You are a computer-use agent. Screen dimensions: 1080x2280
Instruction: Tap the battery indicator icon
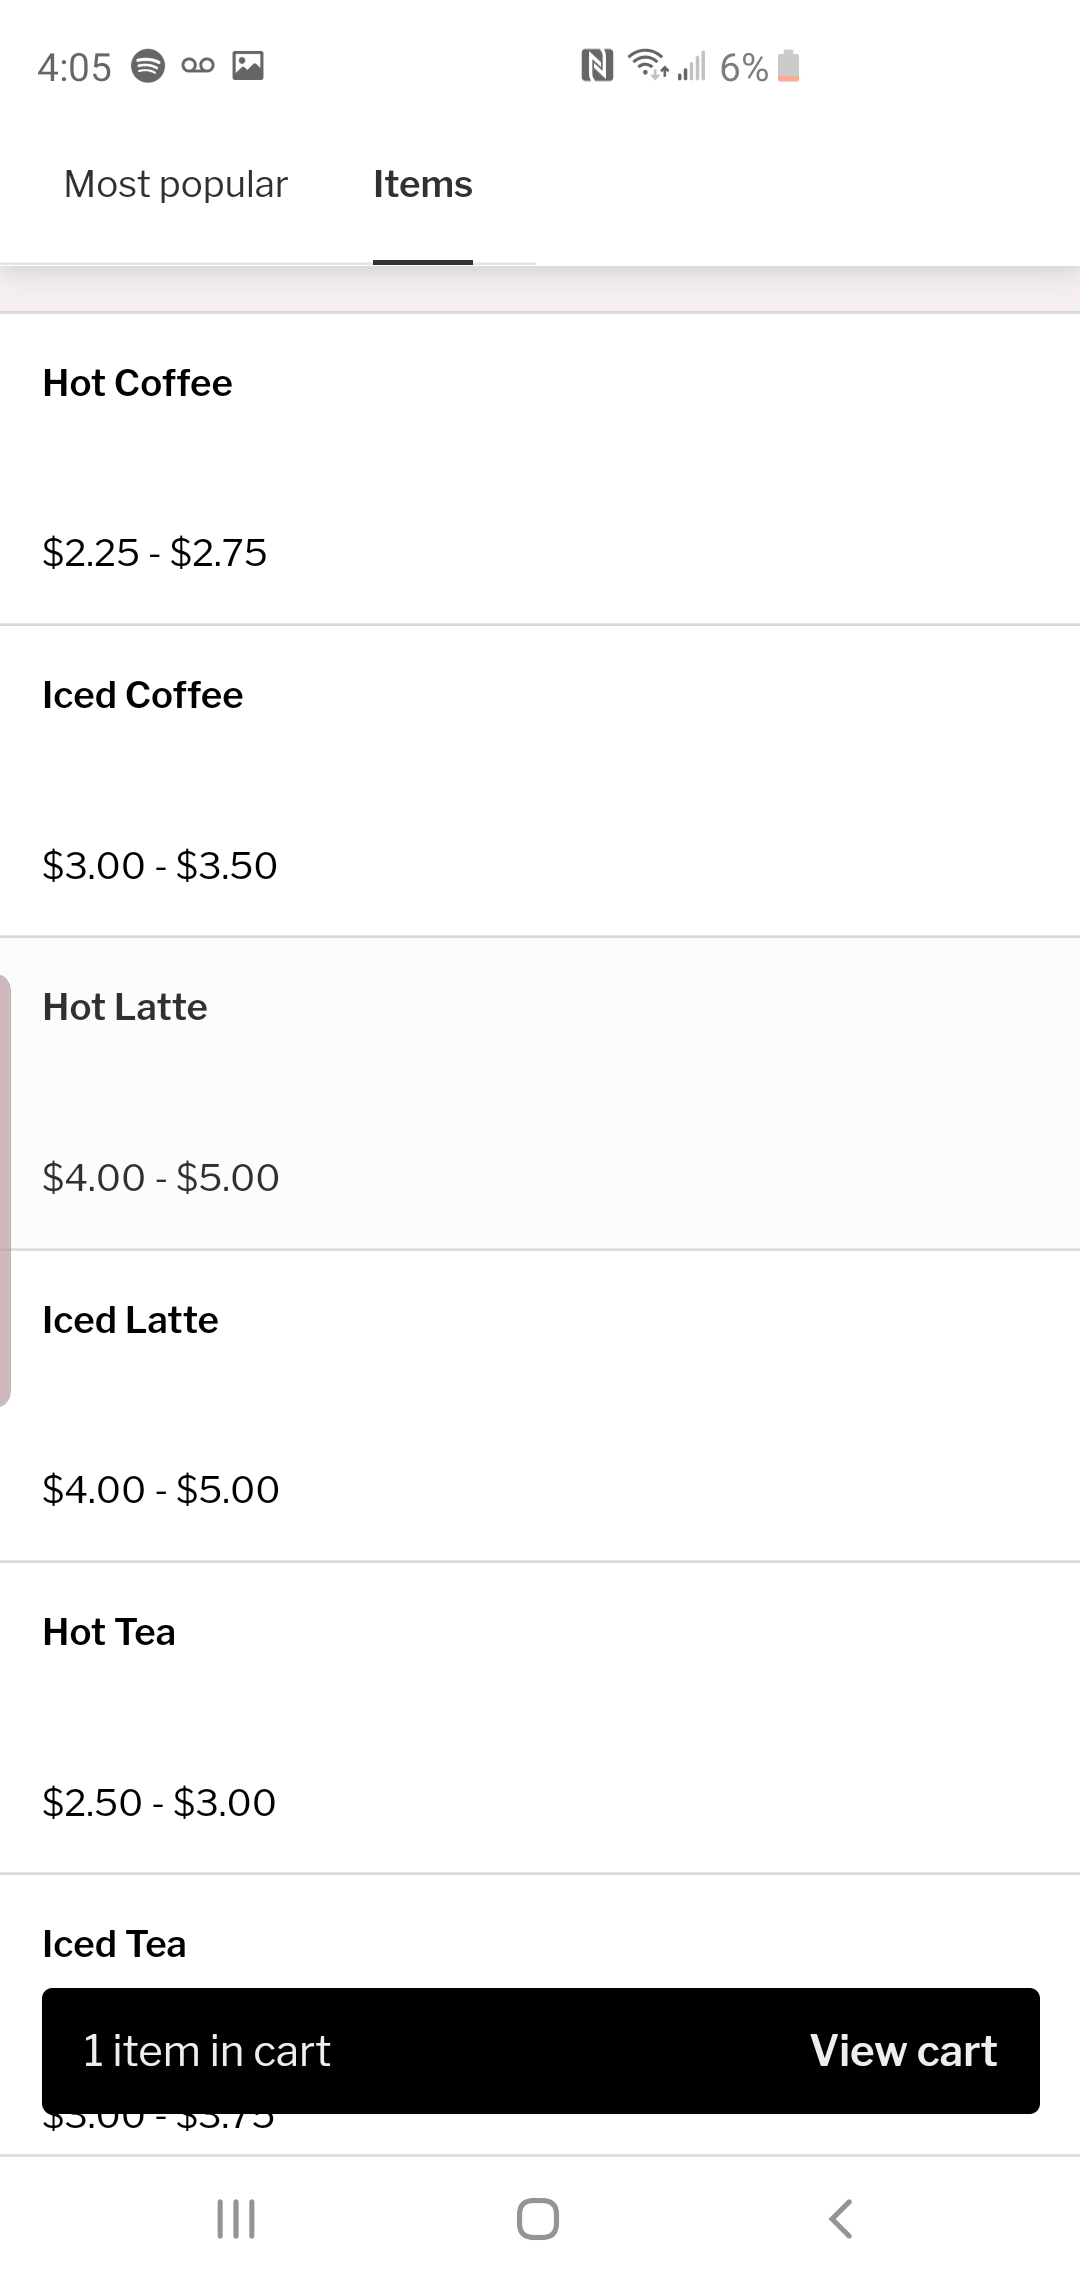point(789,66)
